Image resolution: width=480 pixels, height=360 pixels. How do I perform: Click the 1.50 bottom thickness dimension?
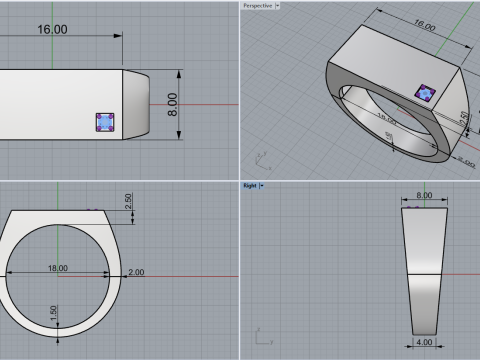pos(53,313)
